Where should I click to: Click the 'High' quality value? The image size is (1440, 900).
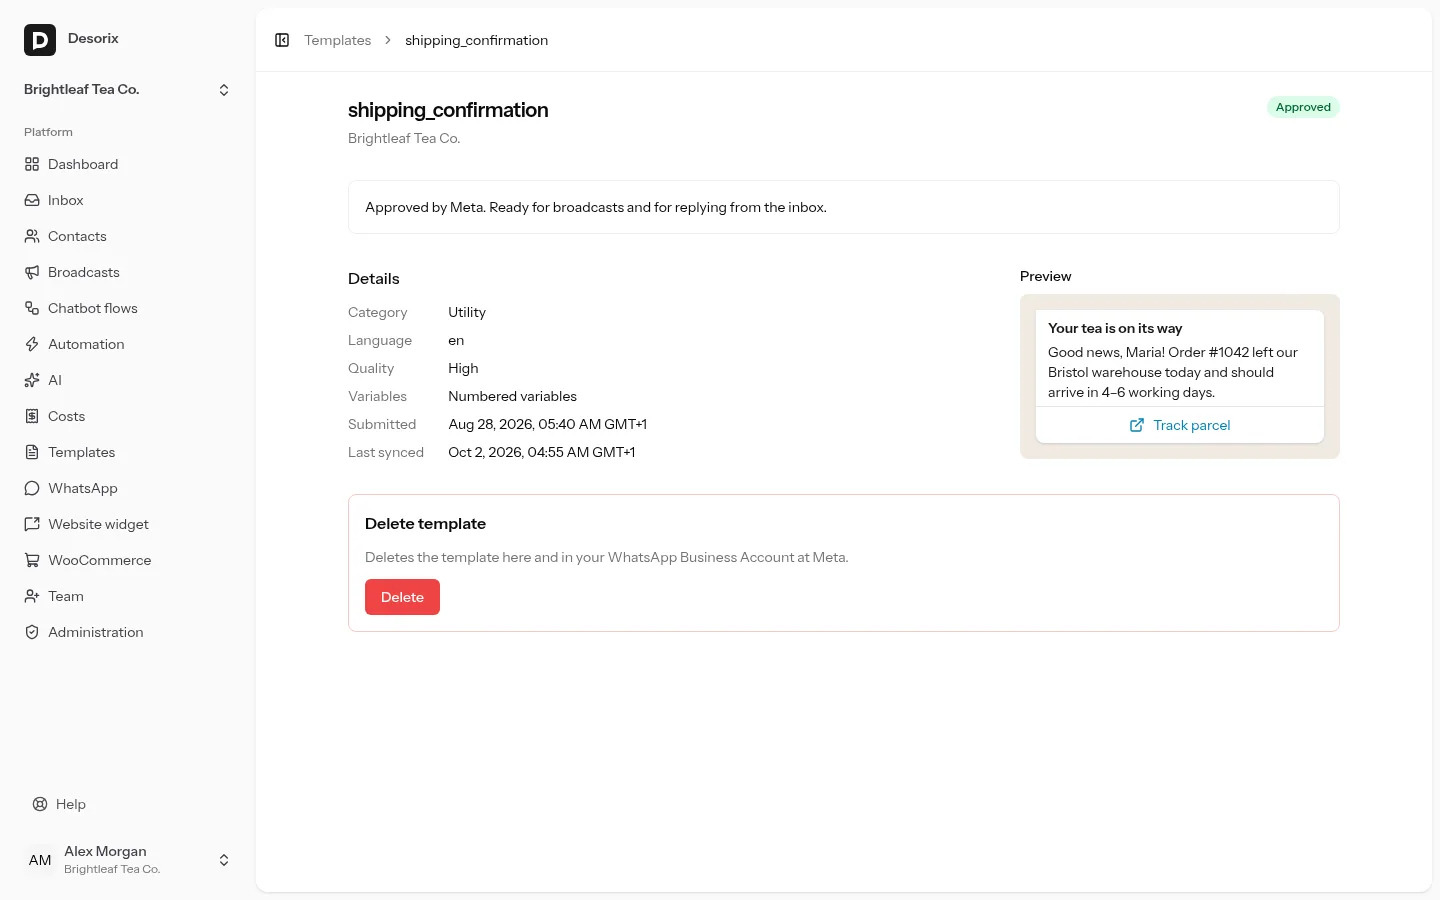coord(463,368)
